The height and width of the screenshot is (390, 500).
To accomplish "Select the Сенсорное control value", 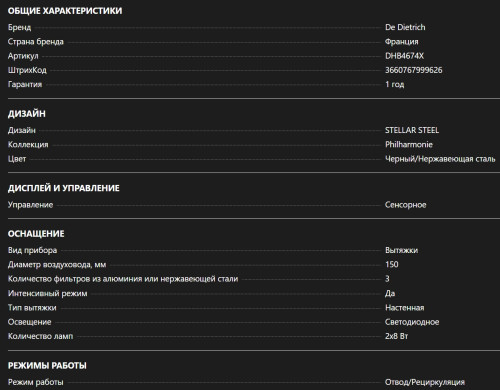I will tap(406, 205).
